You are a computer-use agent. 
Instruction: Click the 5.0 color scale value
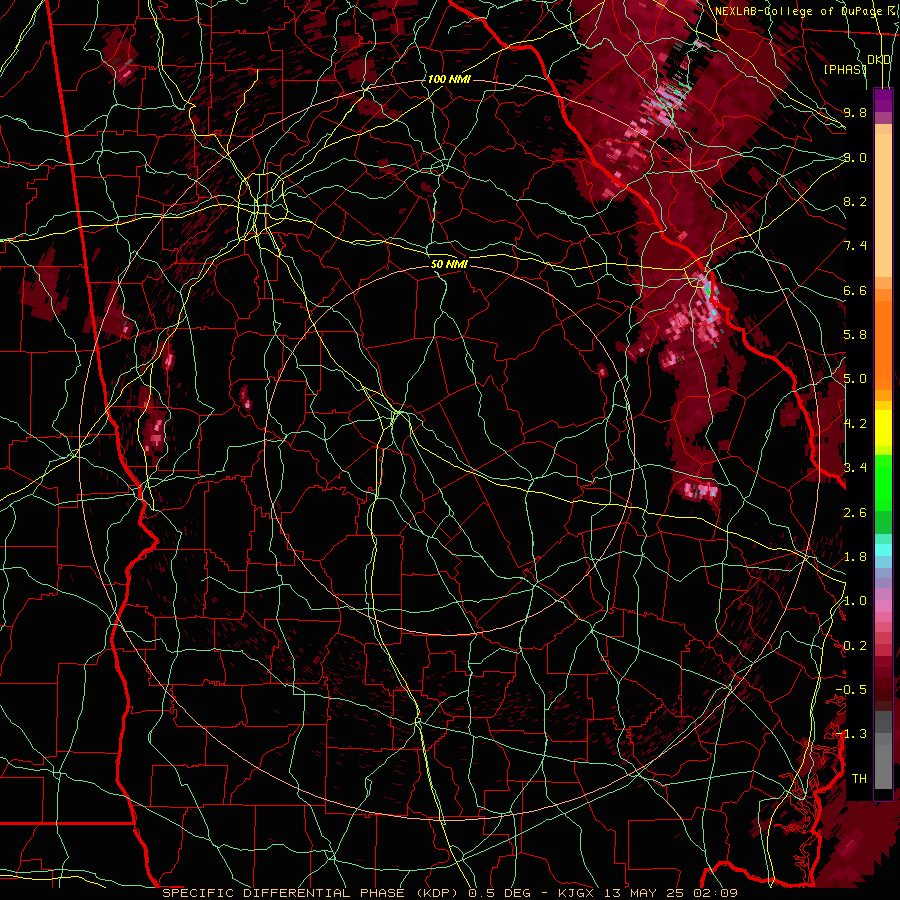tap(855, 379)
